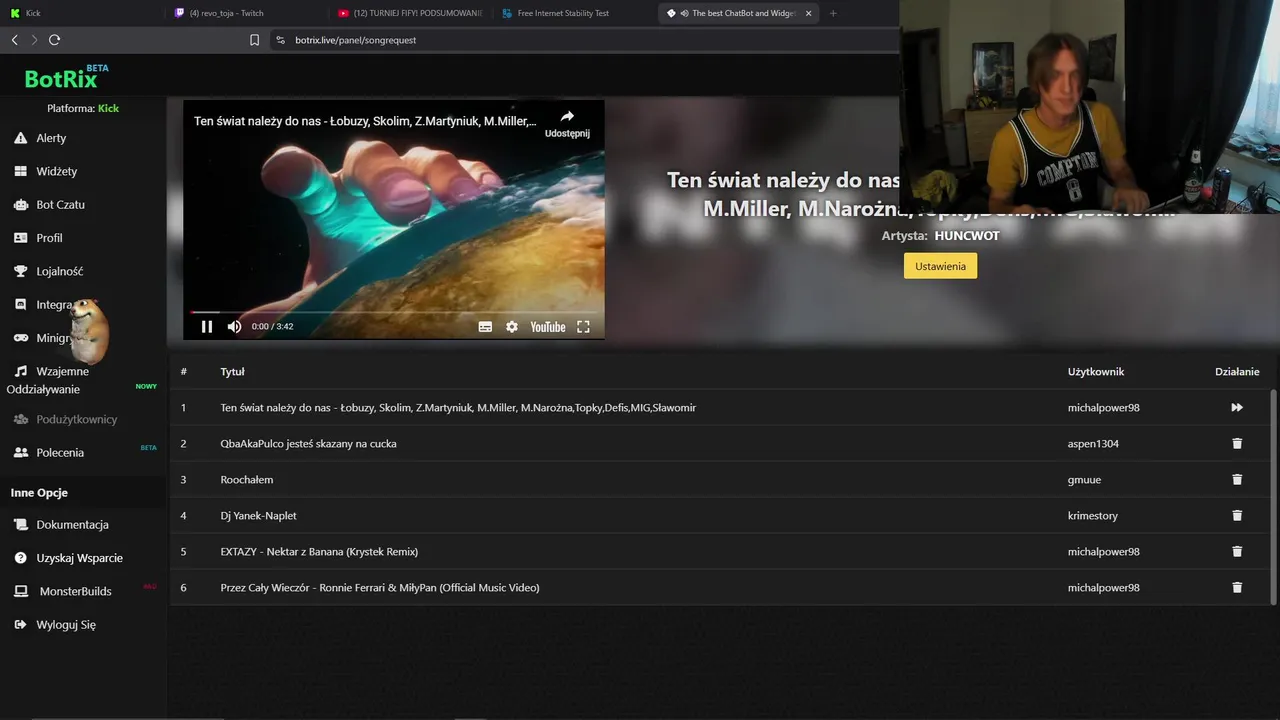Click the music note sidebar icon
The height and width of the screenshot is (720, 1280).
click(x=20, y=371)
